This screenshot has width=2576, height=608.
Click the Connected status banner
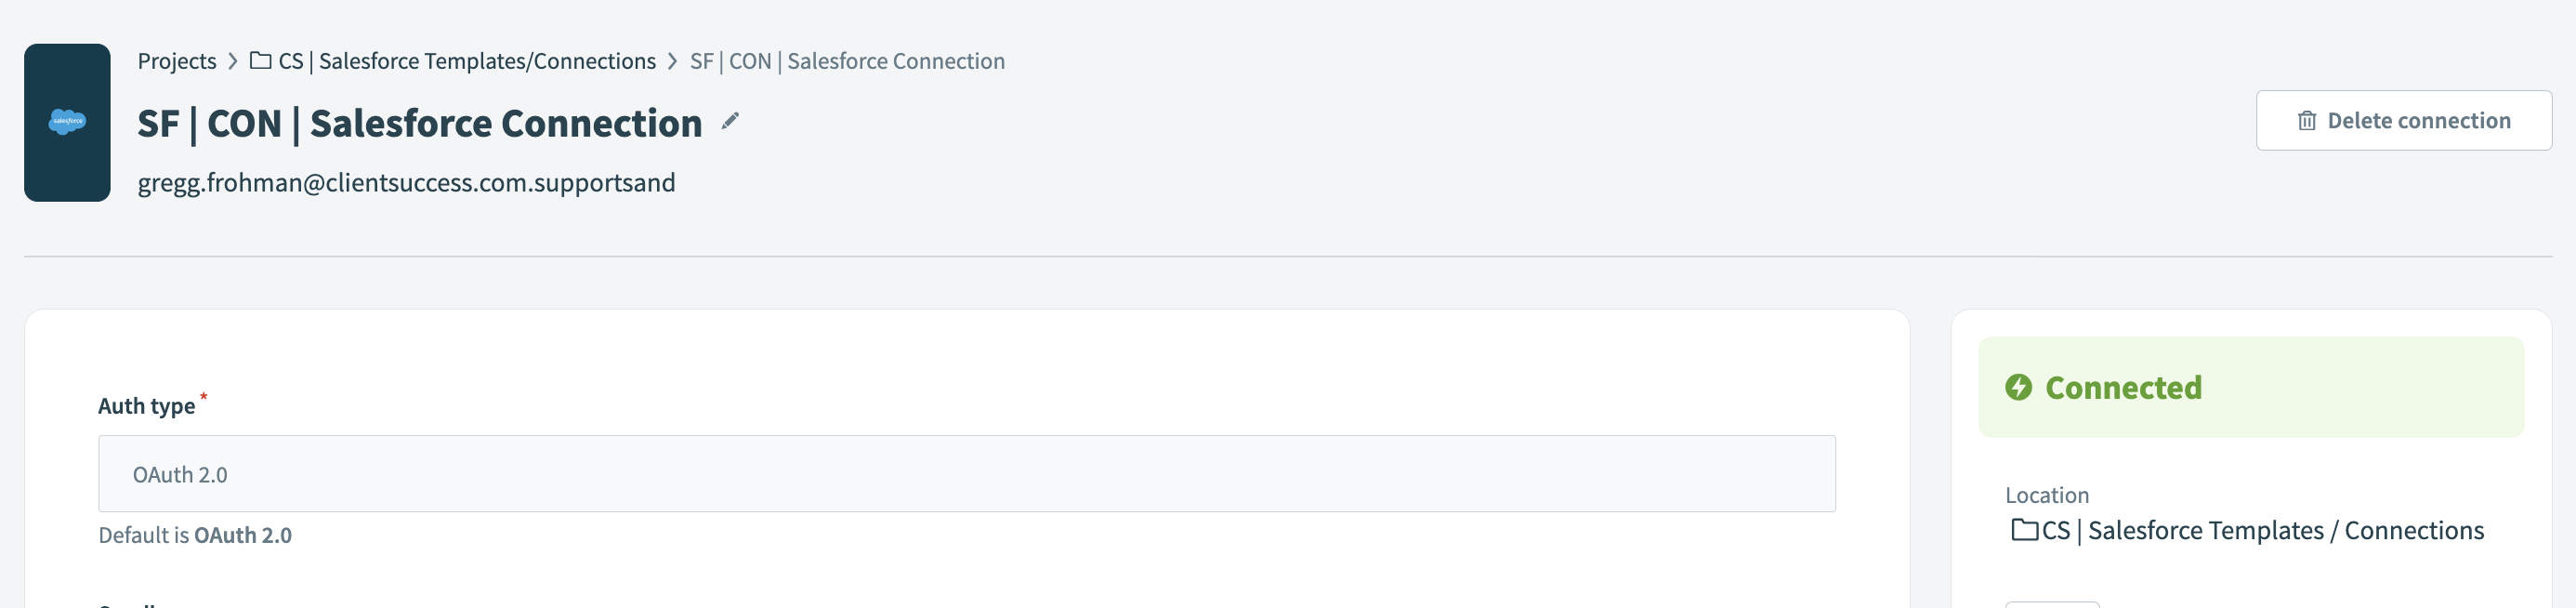click(2250, 387)
